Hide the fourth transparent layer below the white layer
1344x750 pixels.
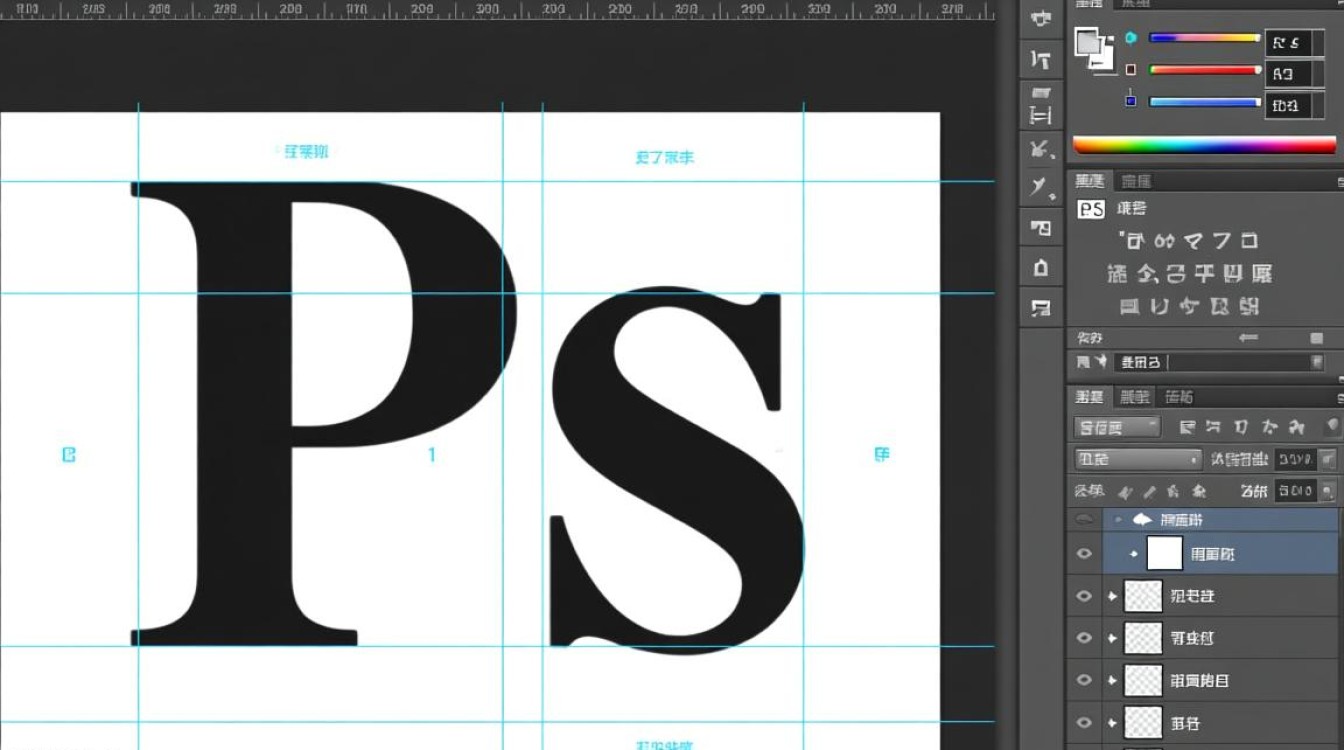click(1084, 722)
